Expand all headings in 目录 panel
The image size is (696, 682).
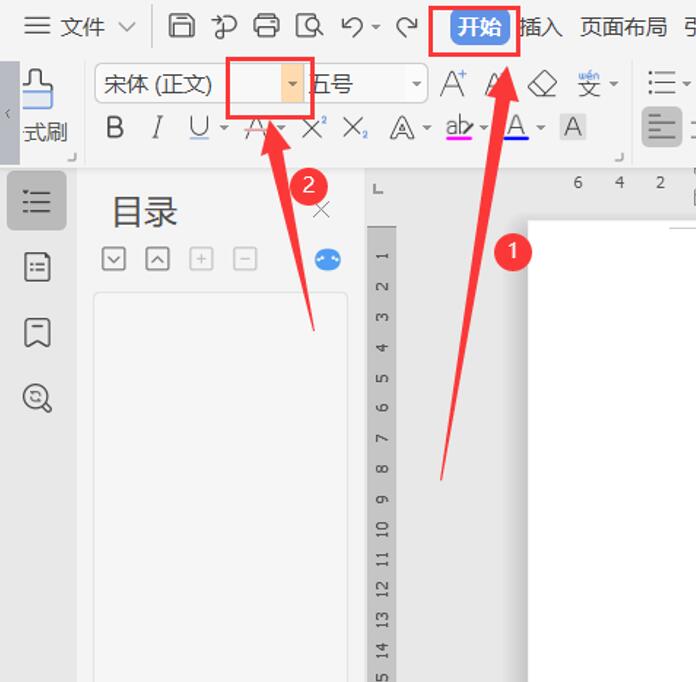tap(114, 258)
